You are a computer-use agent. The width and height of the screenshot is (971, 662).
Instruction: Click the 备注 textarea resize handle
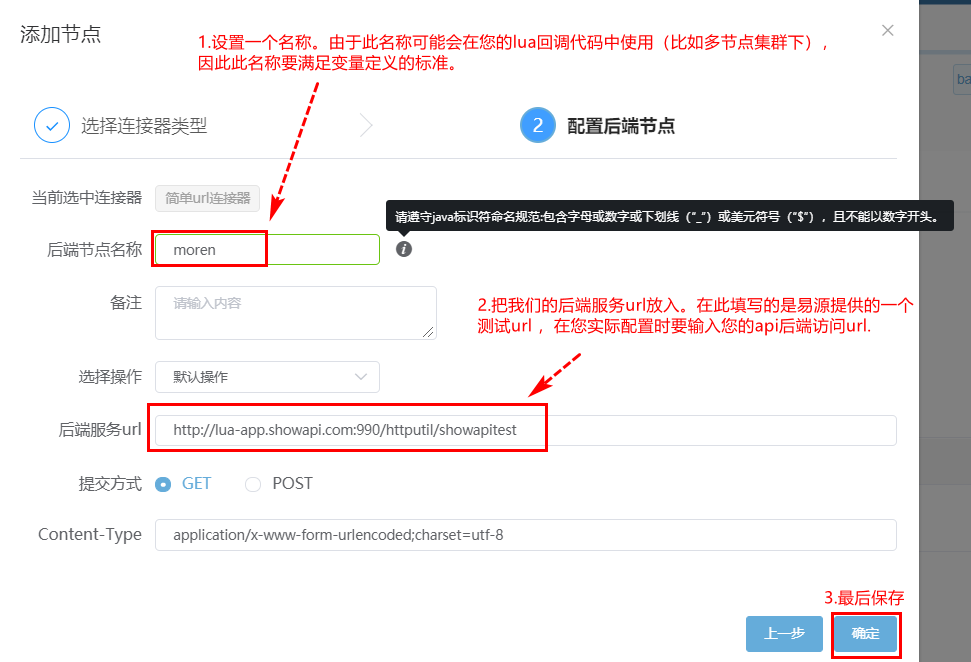point(428,332)
